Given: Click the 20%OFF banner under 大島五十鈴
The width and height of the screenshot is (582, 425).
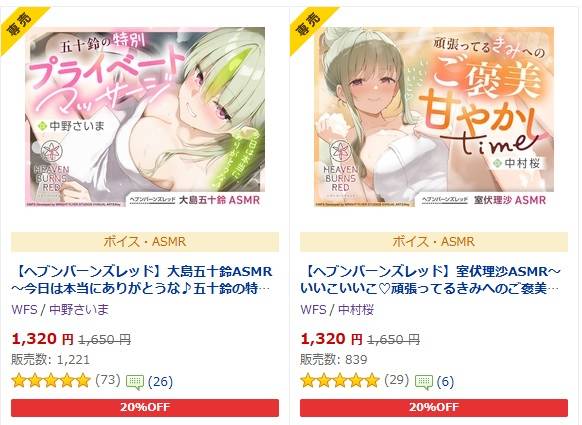Looking at the screenshot, I should (145, 408).
